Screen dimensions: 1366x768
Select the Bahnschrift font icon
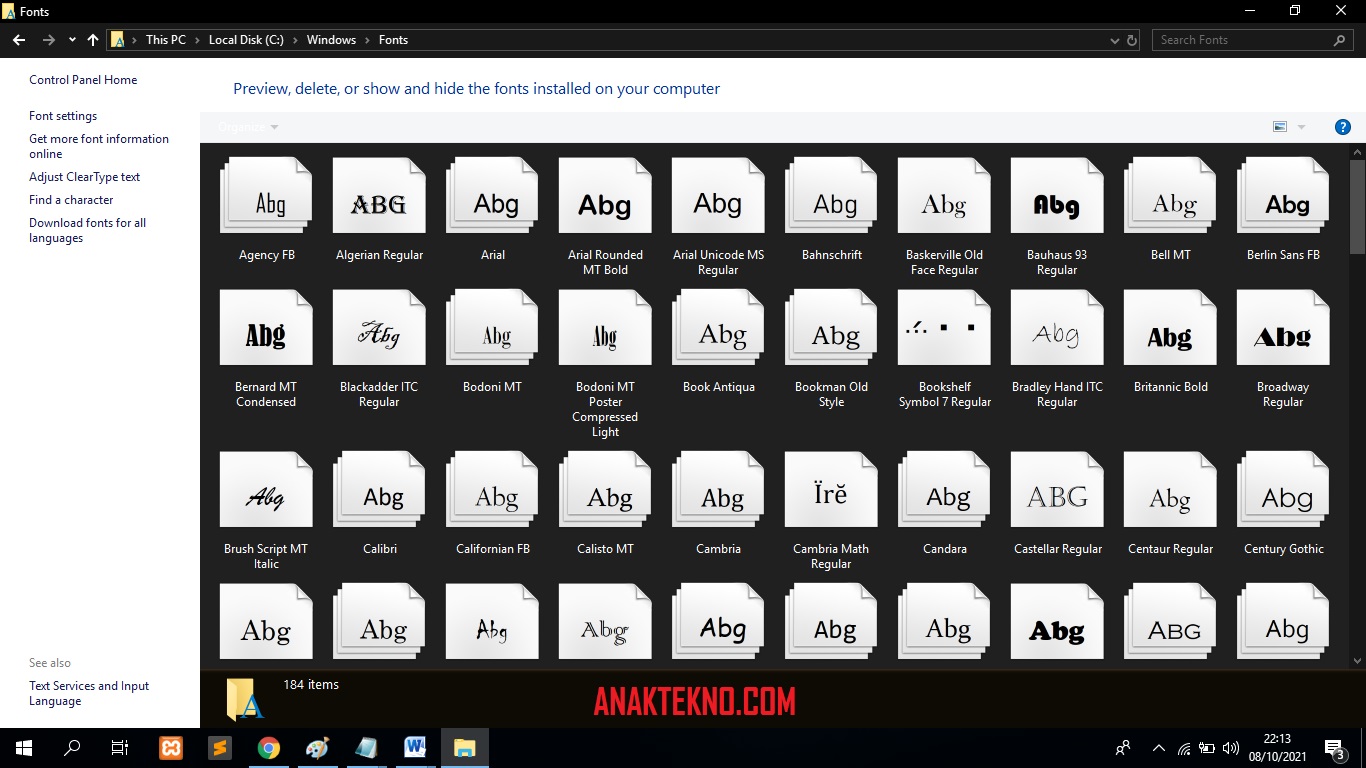click(831, 196)
